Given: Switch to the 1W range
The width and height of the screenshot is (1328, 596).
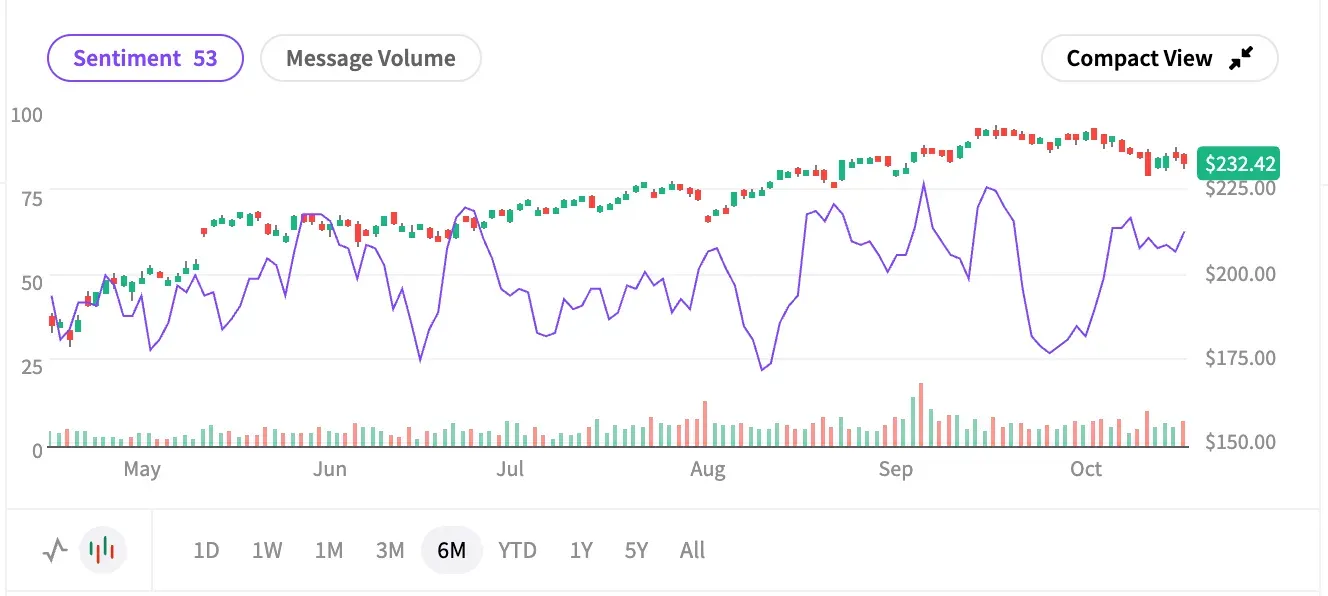Looking at the screenshot, I should click(267, 550).
